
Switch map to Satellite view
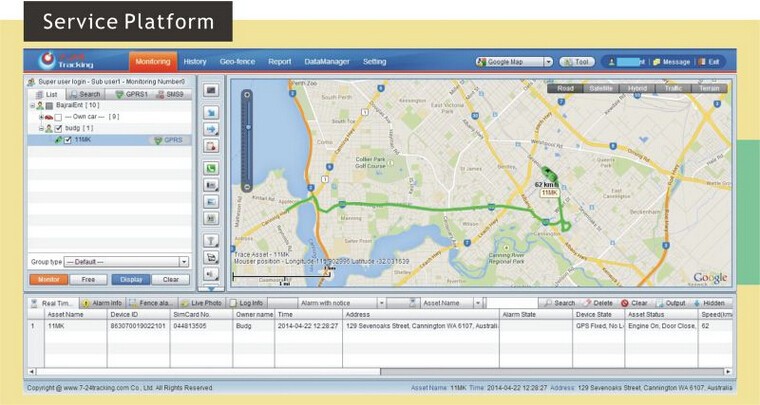tap(601, 88)
